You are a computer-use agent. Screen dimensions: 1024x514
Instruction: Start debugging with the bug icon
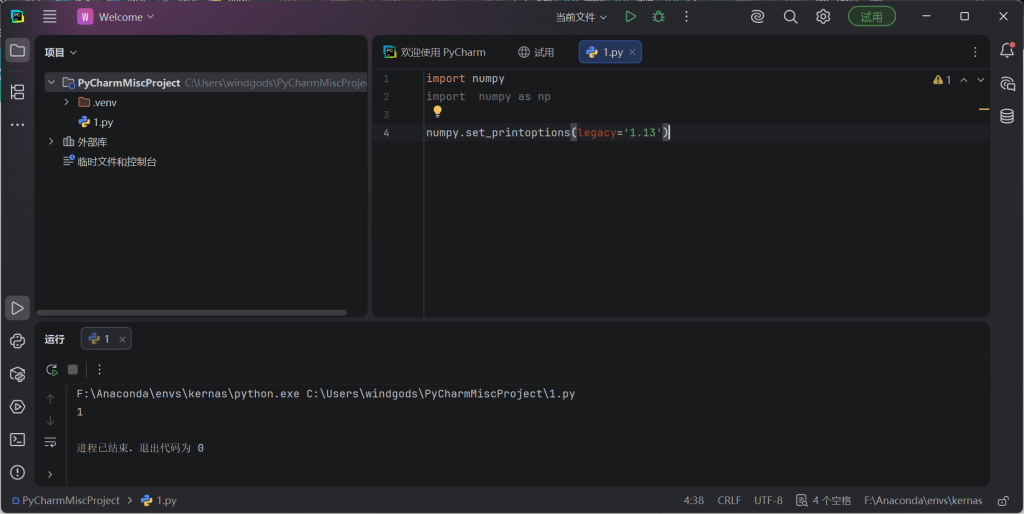tap(658, 17)
